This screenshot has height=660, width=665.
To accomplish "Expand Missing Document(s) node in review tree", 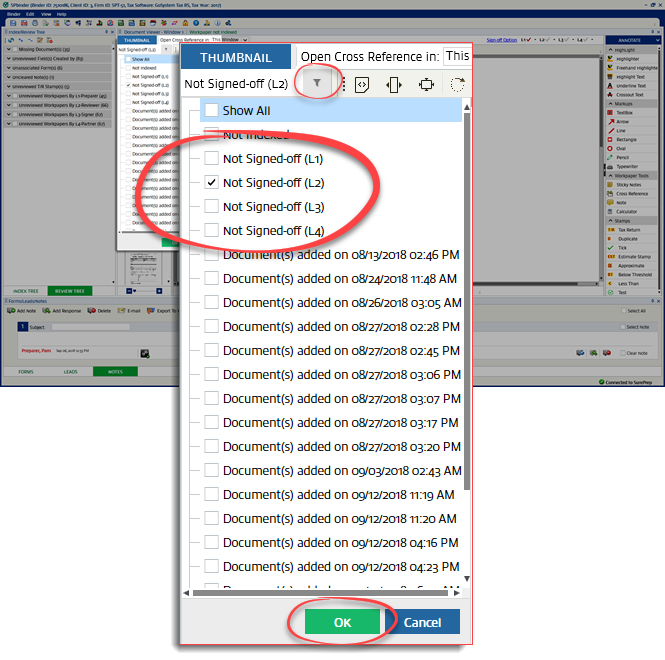I will click(x=8, y=49).
